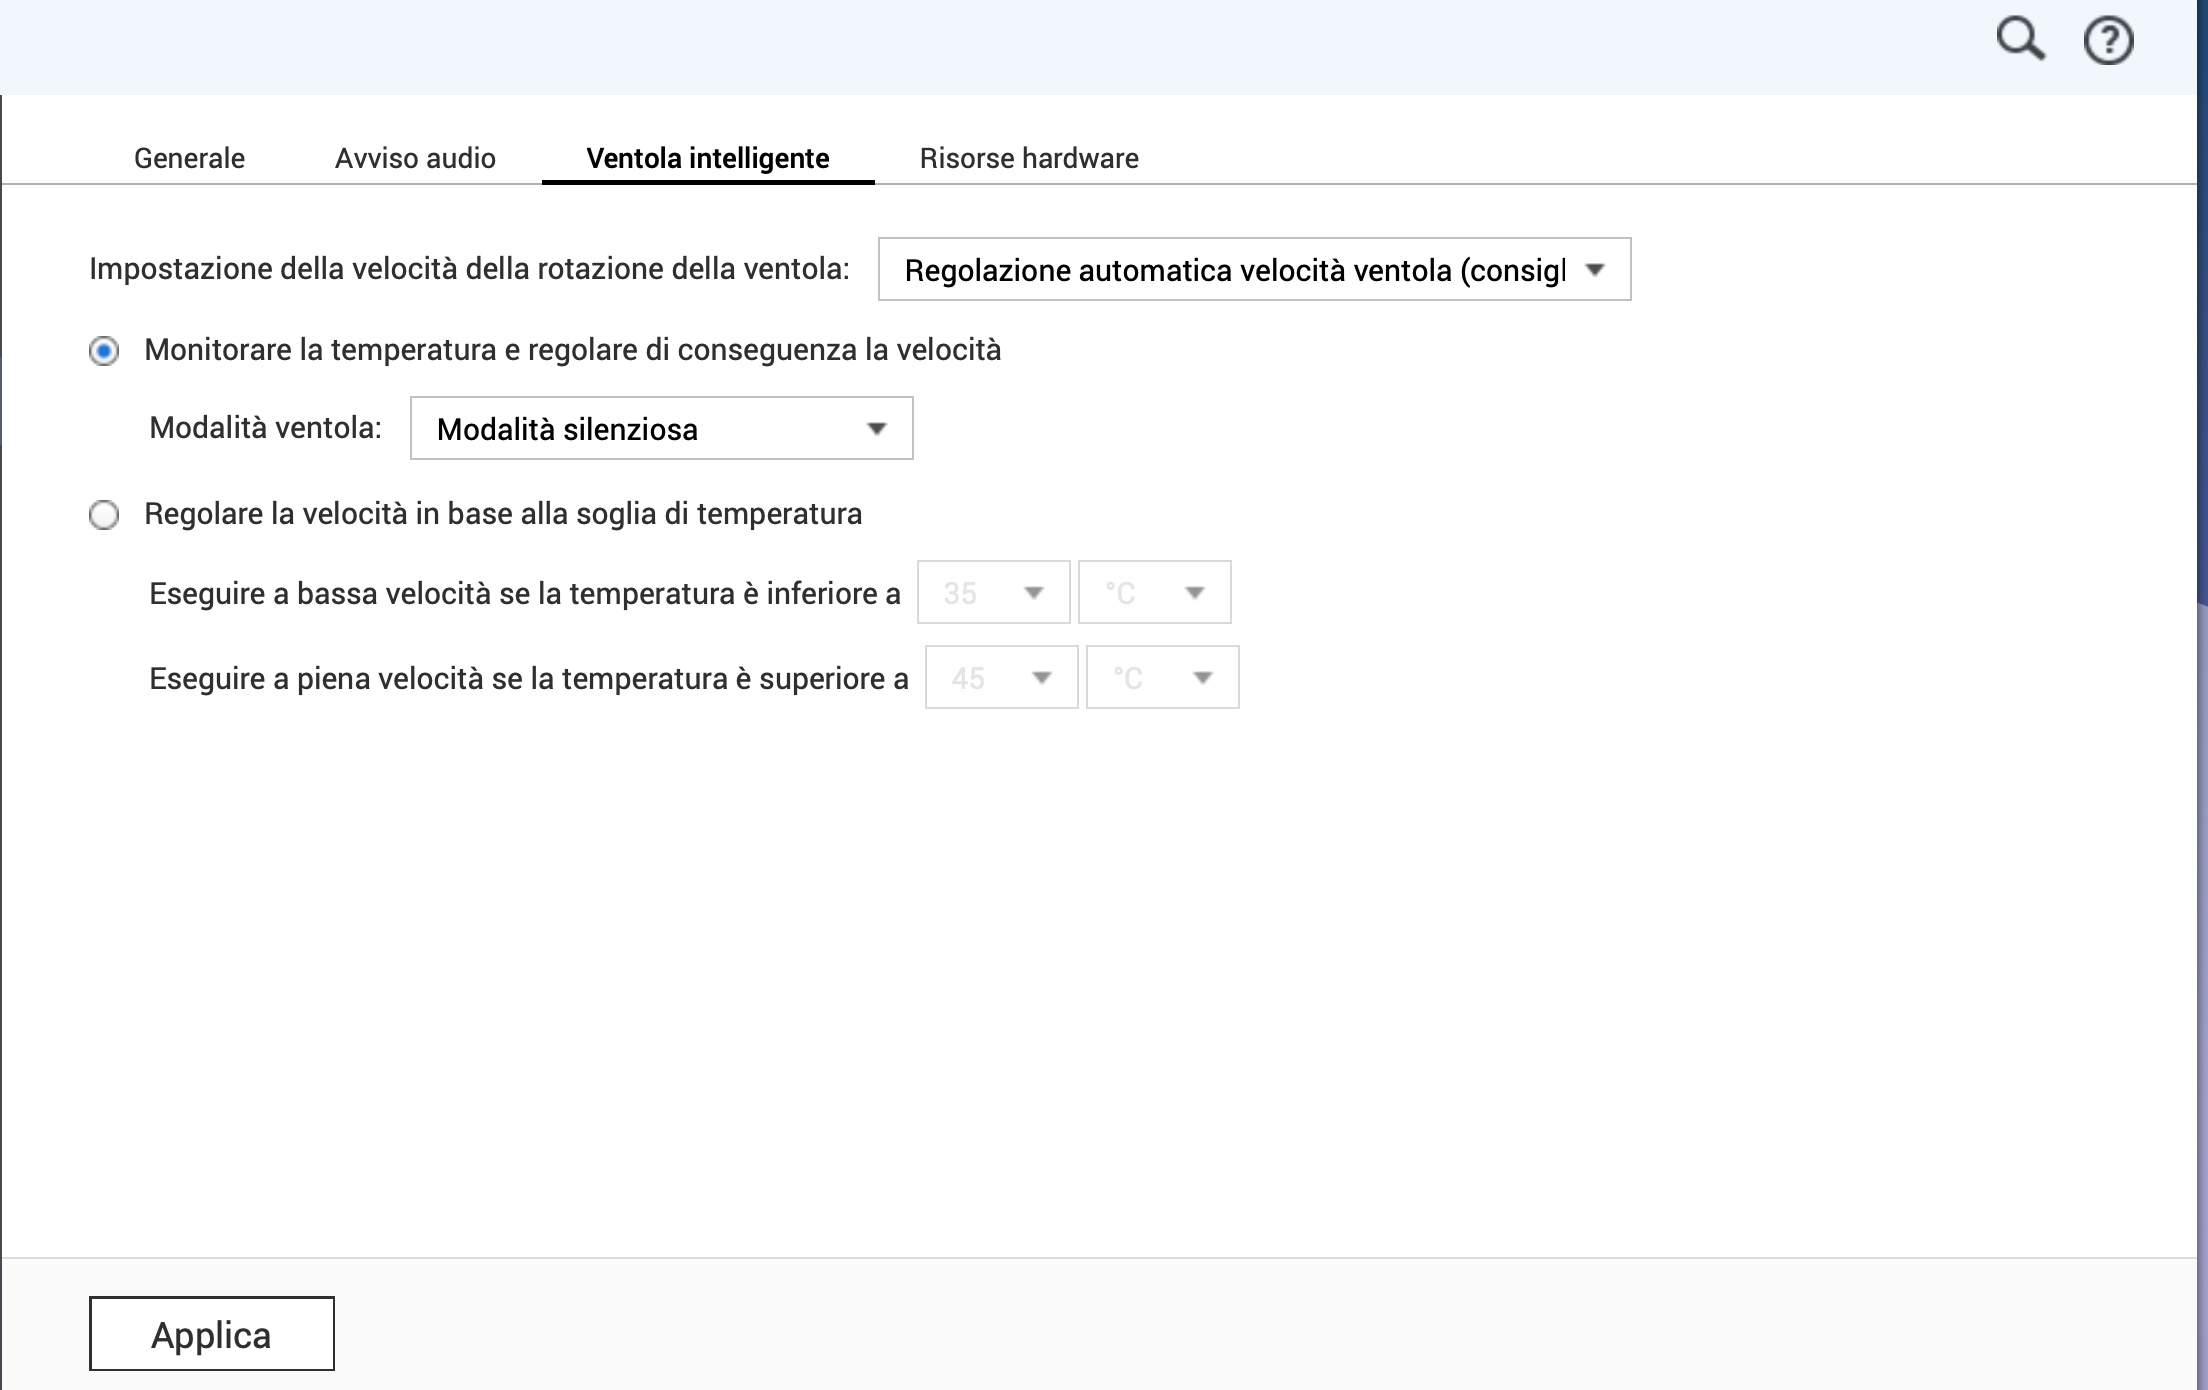
Task: Click the search magnifier icon
Action: point(2020,41)
